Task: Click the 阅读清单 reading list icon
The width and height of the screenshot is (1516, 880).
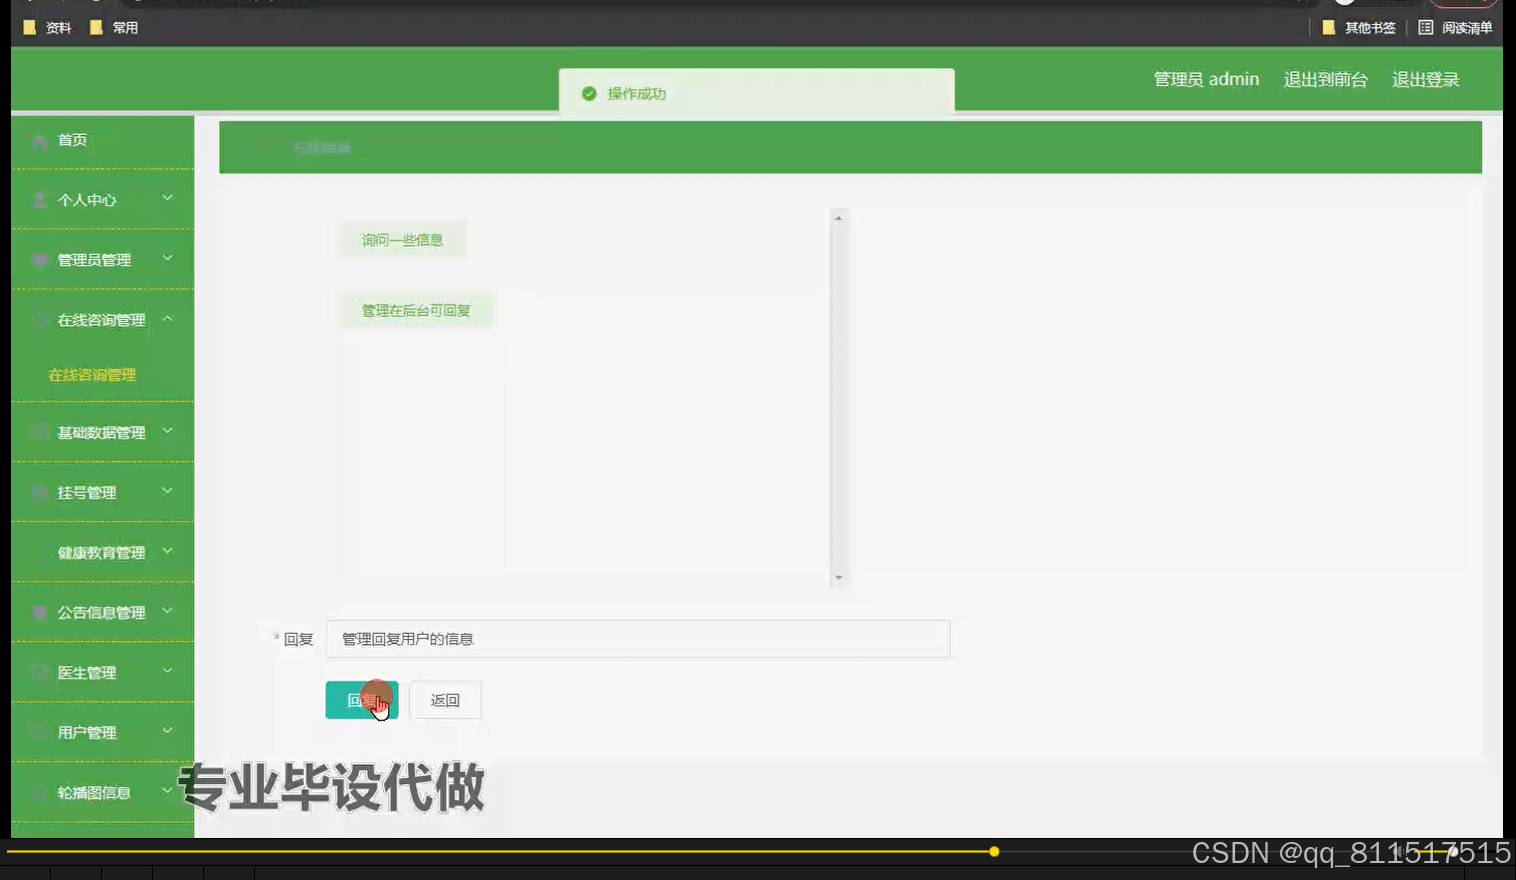Action: (1425, 27)
